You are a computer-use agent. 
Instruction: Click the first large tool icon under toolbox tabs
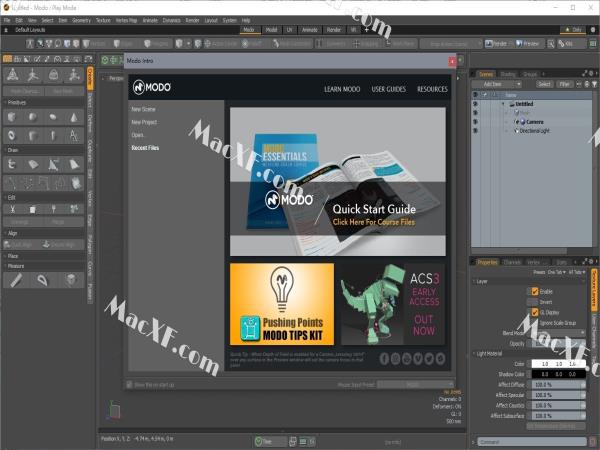[x=12, y=75]
